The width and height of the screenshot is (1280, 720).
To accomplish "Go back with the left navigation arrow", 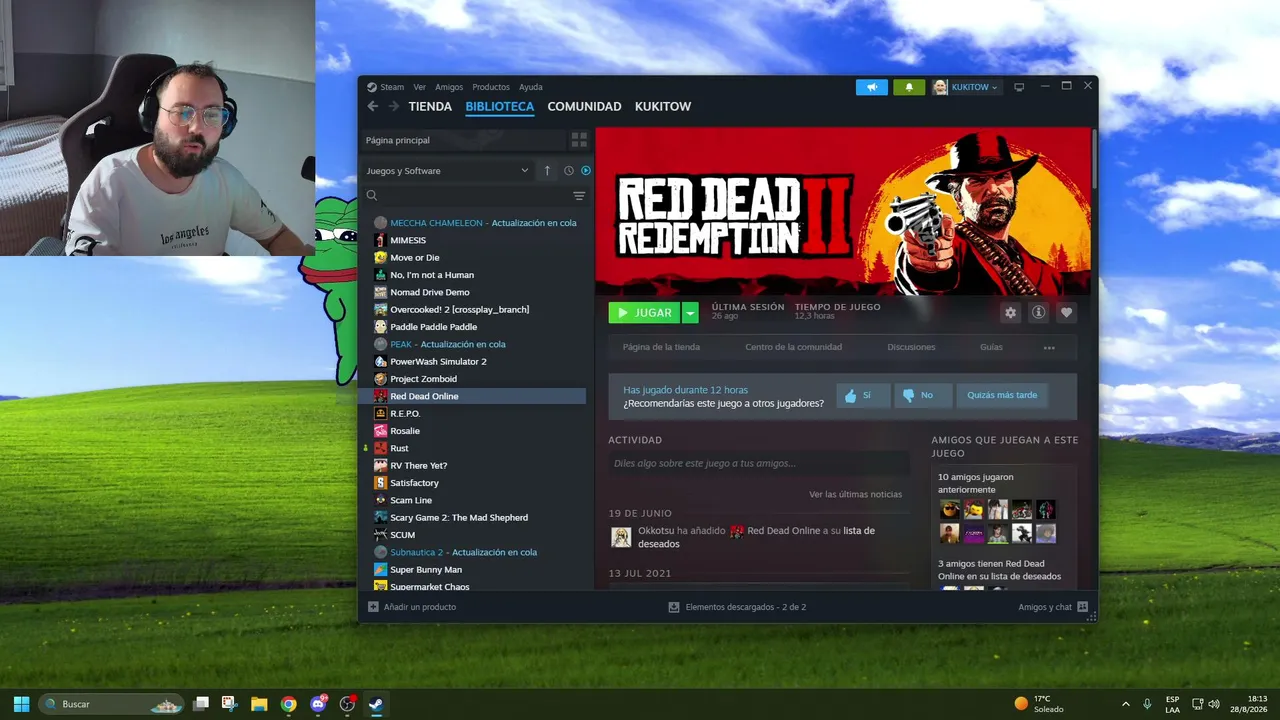I will click(373, 106).
